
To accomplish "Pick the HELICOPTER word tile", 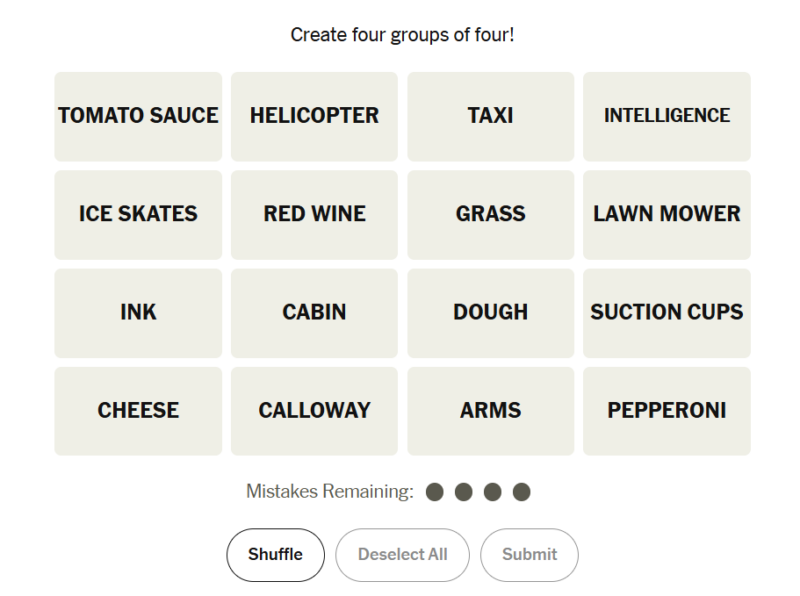I will (314, 116).
